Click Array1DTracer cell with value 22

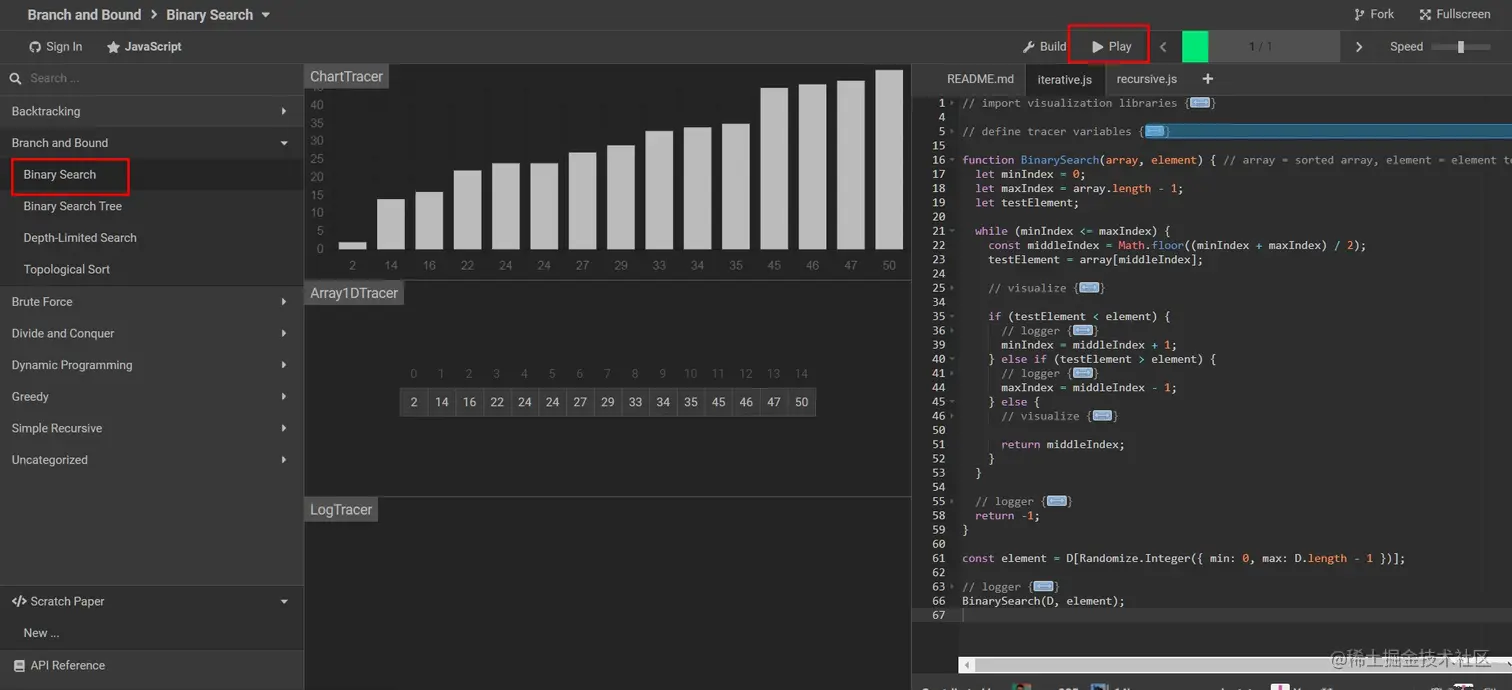497,402
